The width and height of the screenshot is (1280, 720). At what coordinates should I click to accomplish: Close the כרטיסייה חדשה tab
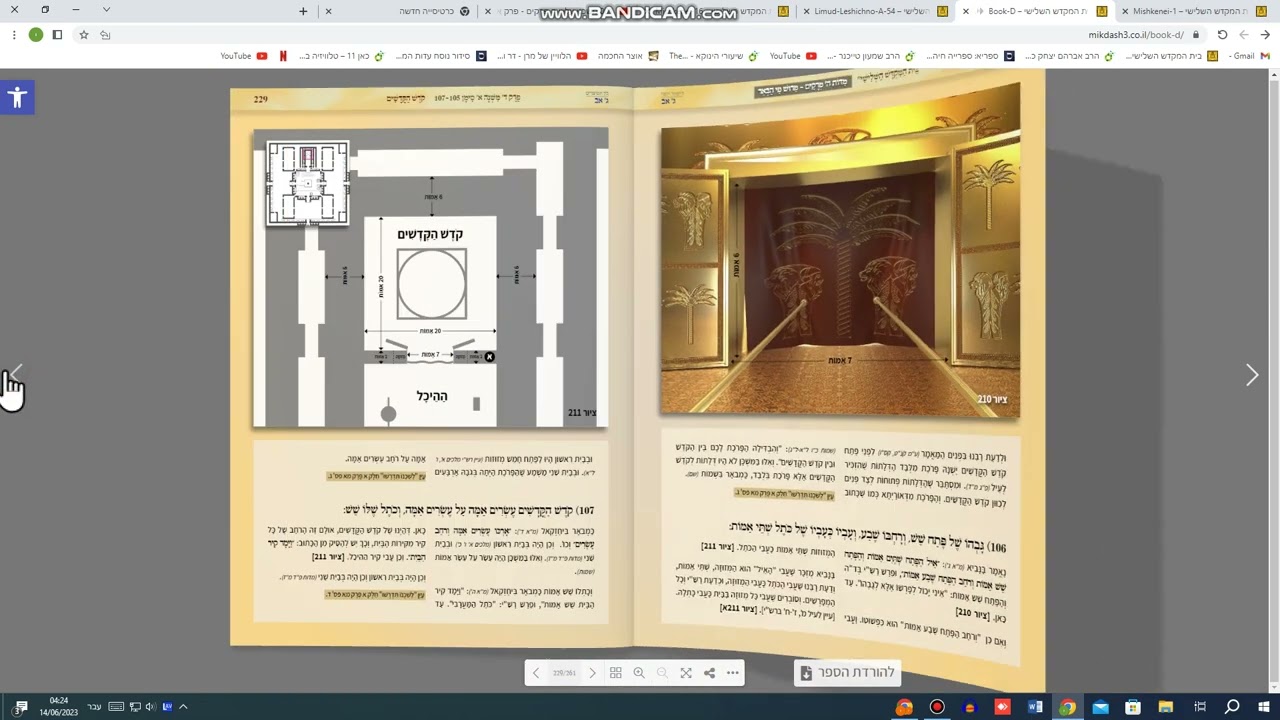pos(328,11)
